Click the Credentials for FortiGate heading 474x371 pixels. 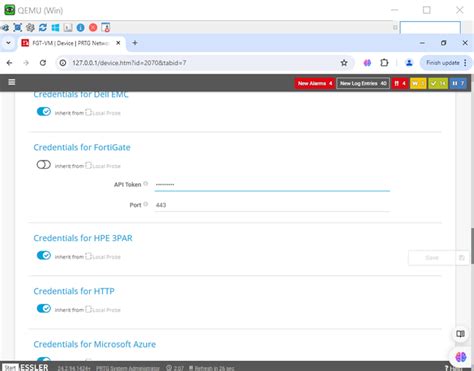coord(82,147)
